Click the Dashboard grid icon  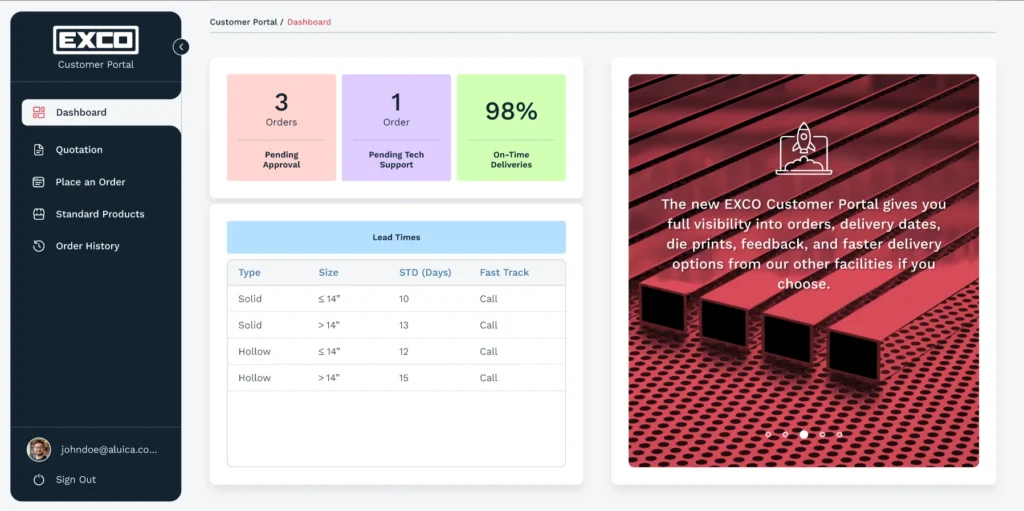[39, 112]
